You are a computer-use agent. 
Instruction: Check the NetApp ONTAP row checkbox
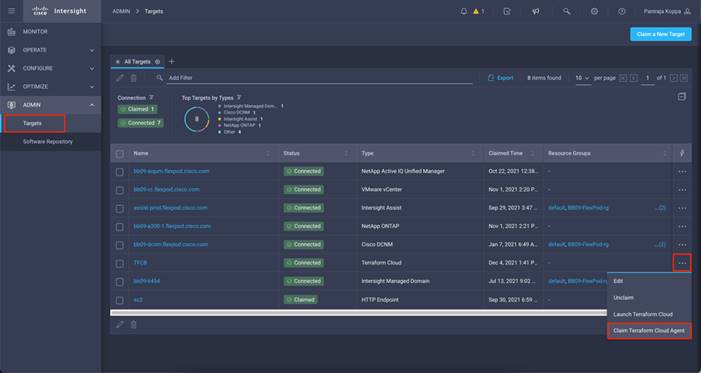[119, 227]
